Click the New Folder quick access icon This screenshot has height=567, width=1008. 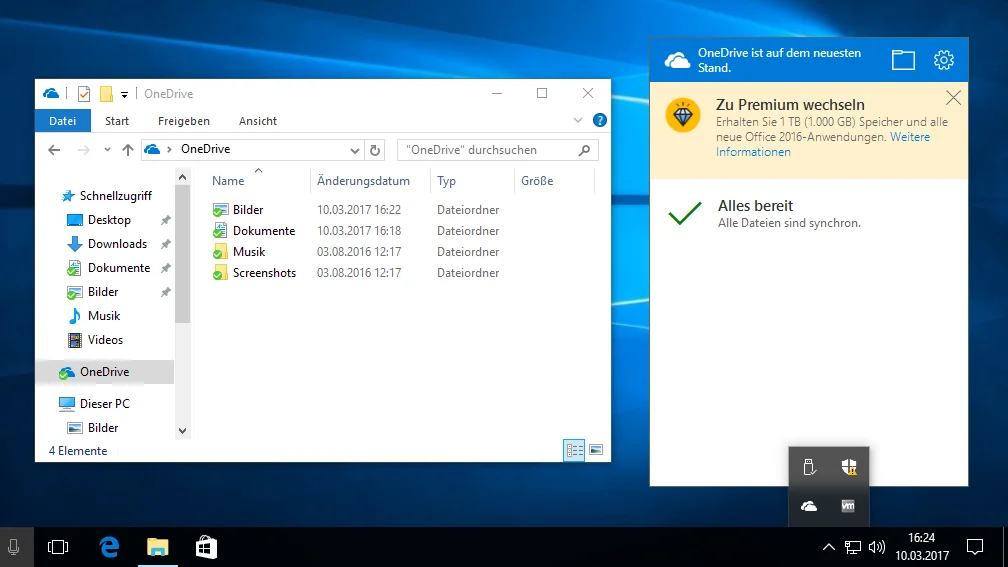tap(106, 94)
